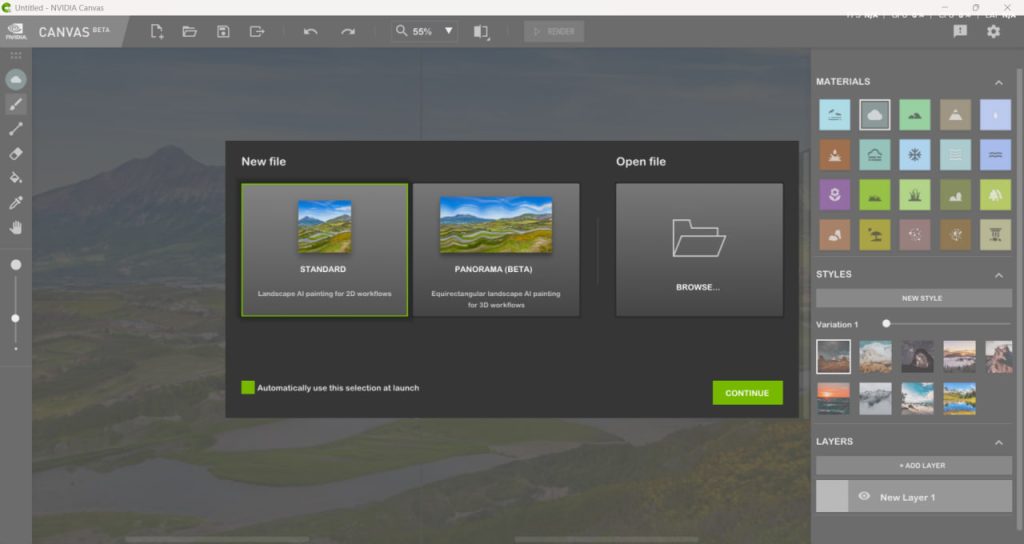Click the New Style button
This screenshot has width=1024, height=544.
tap(914, 298)
